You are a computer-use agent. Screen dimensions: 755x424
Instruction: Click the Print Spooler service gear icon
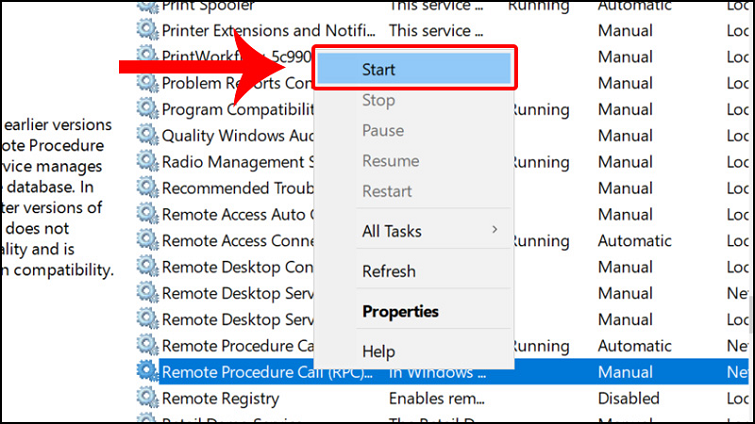coord(147,6)
